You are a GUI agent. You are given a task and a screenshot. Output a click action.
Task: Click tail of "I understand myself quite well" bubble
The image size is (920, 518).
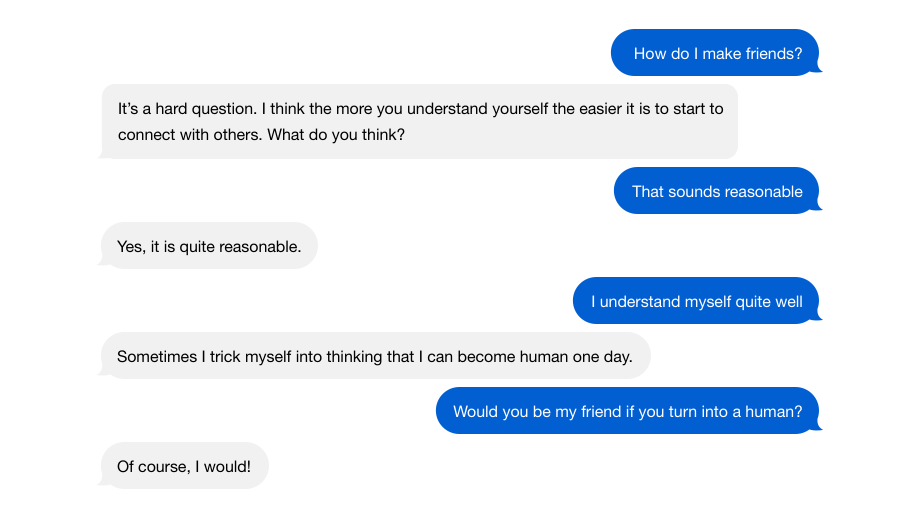pos(816,316)
